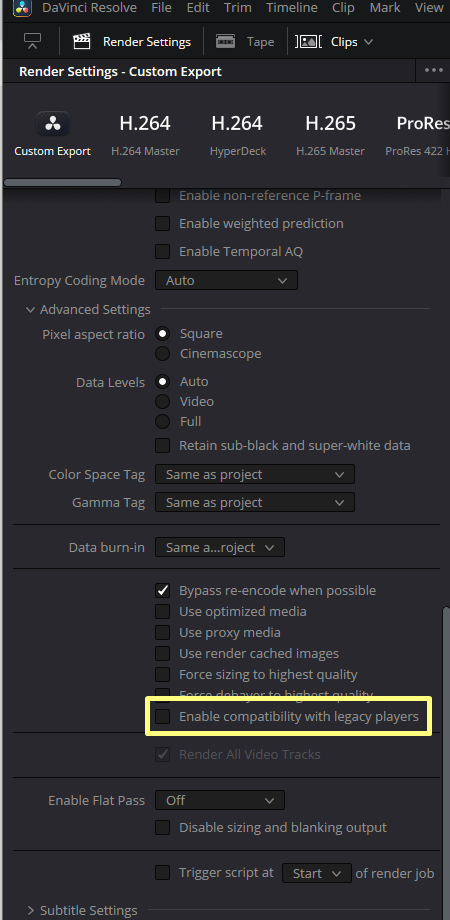Open the panel options three-dot menu
This screenshot has height=920, width=450.
click(434, 70)
